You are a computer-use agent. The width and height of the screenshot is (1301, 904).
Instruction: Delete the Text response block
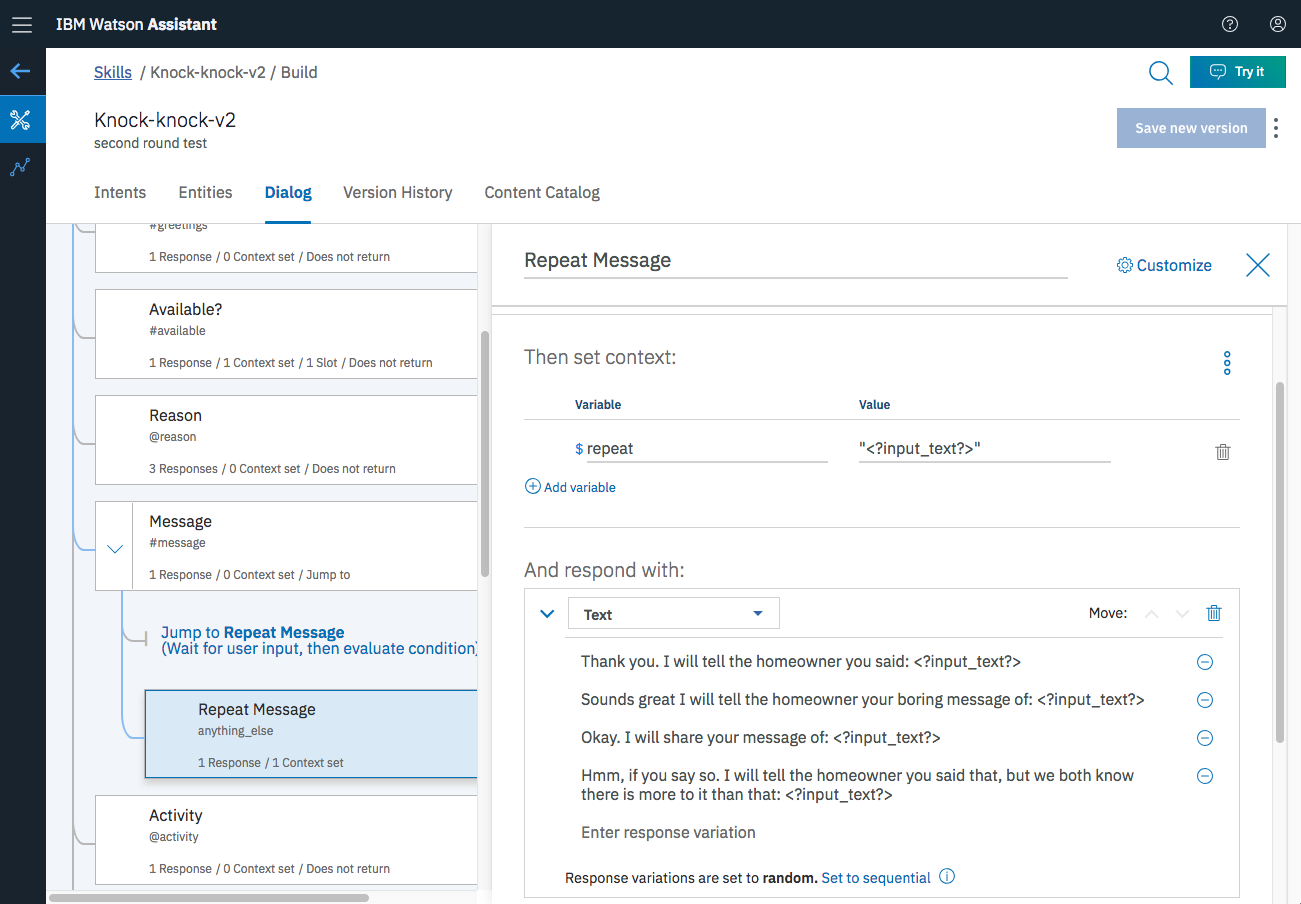coord(1213,614)
